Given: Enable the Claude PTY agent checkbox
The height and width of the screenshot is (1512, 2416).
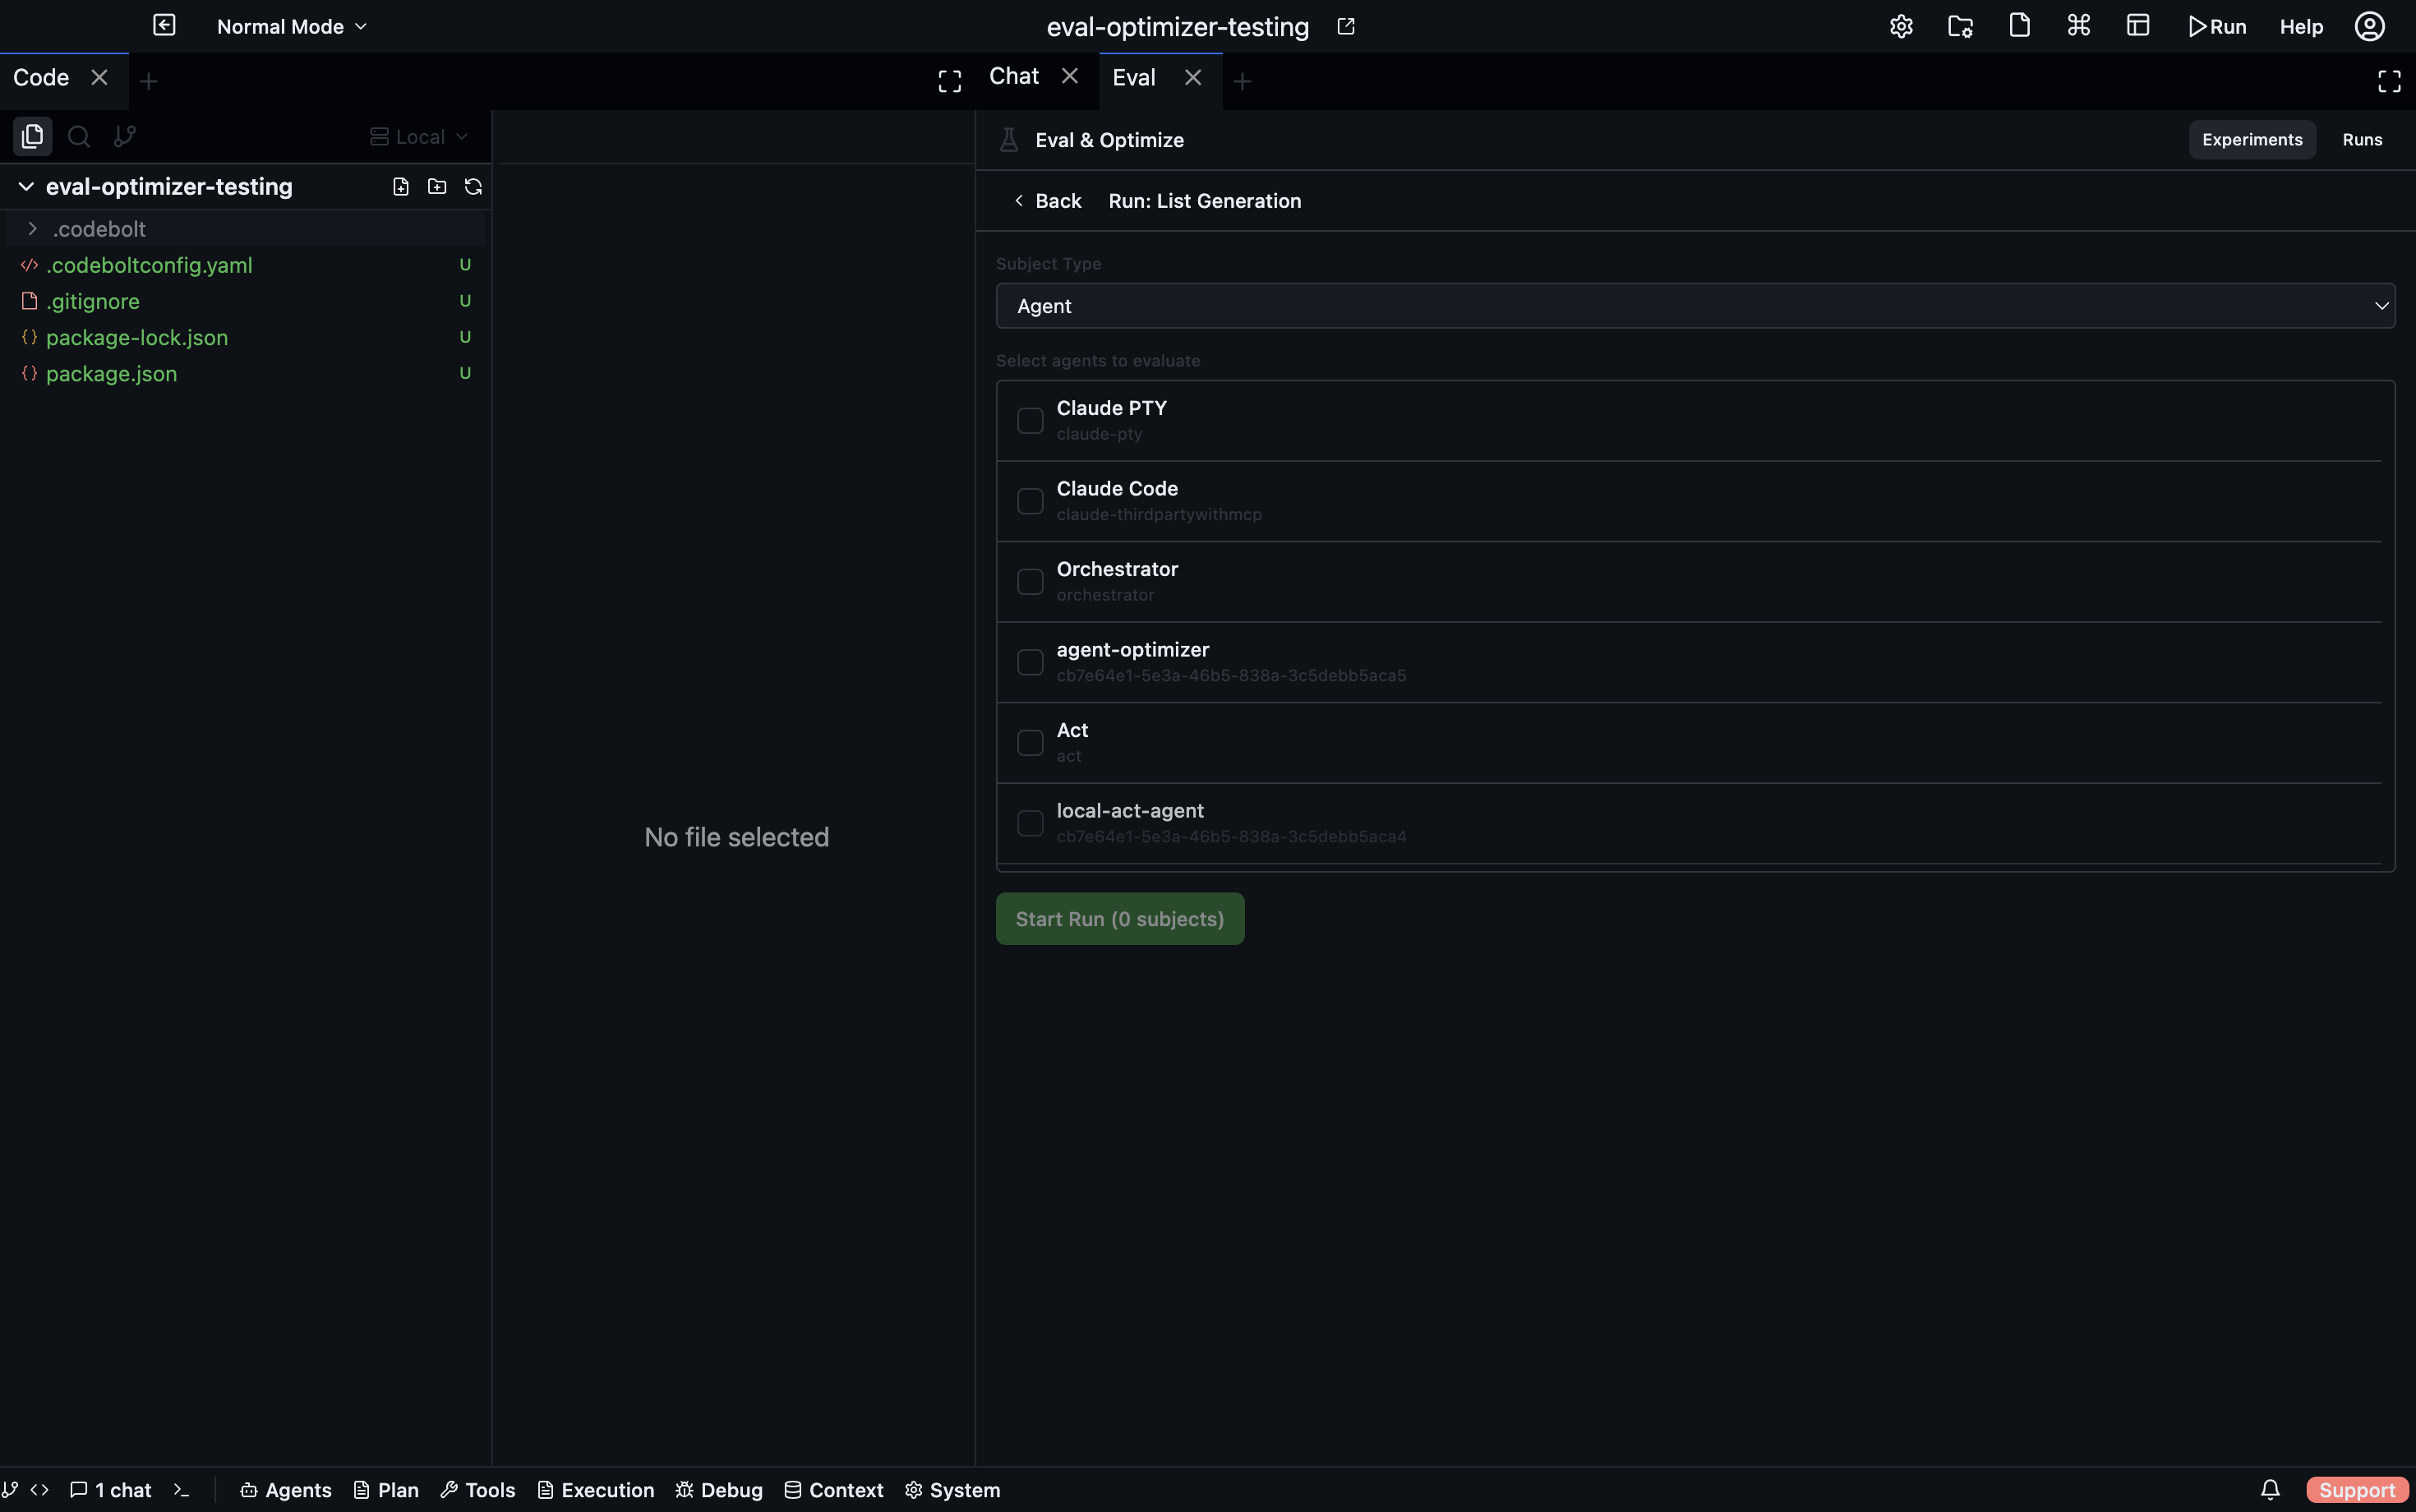Looking at the screenshot, I should (x=1029, y=420).
